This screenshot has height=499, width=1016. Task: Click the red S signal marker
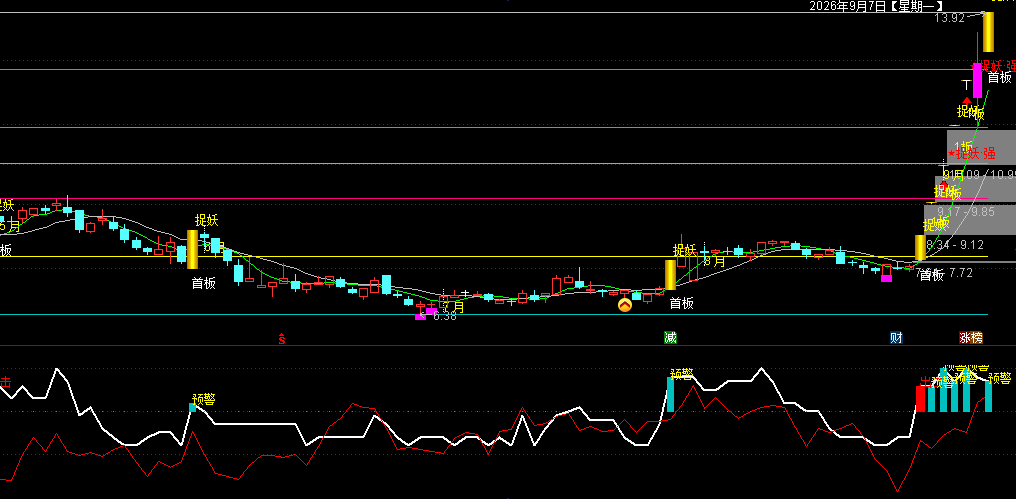282,338
